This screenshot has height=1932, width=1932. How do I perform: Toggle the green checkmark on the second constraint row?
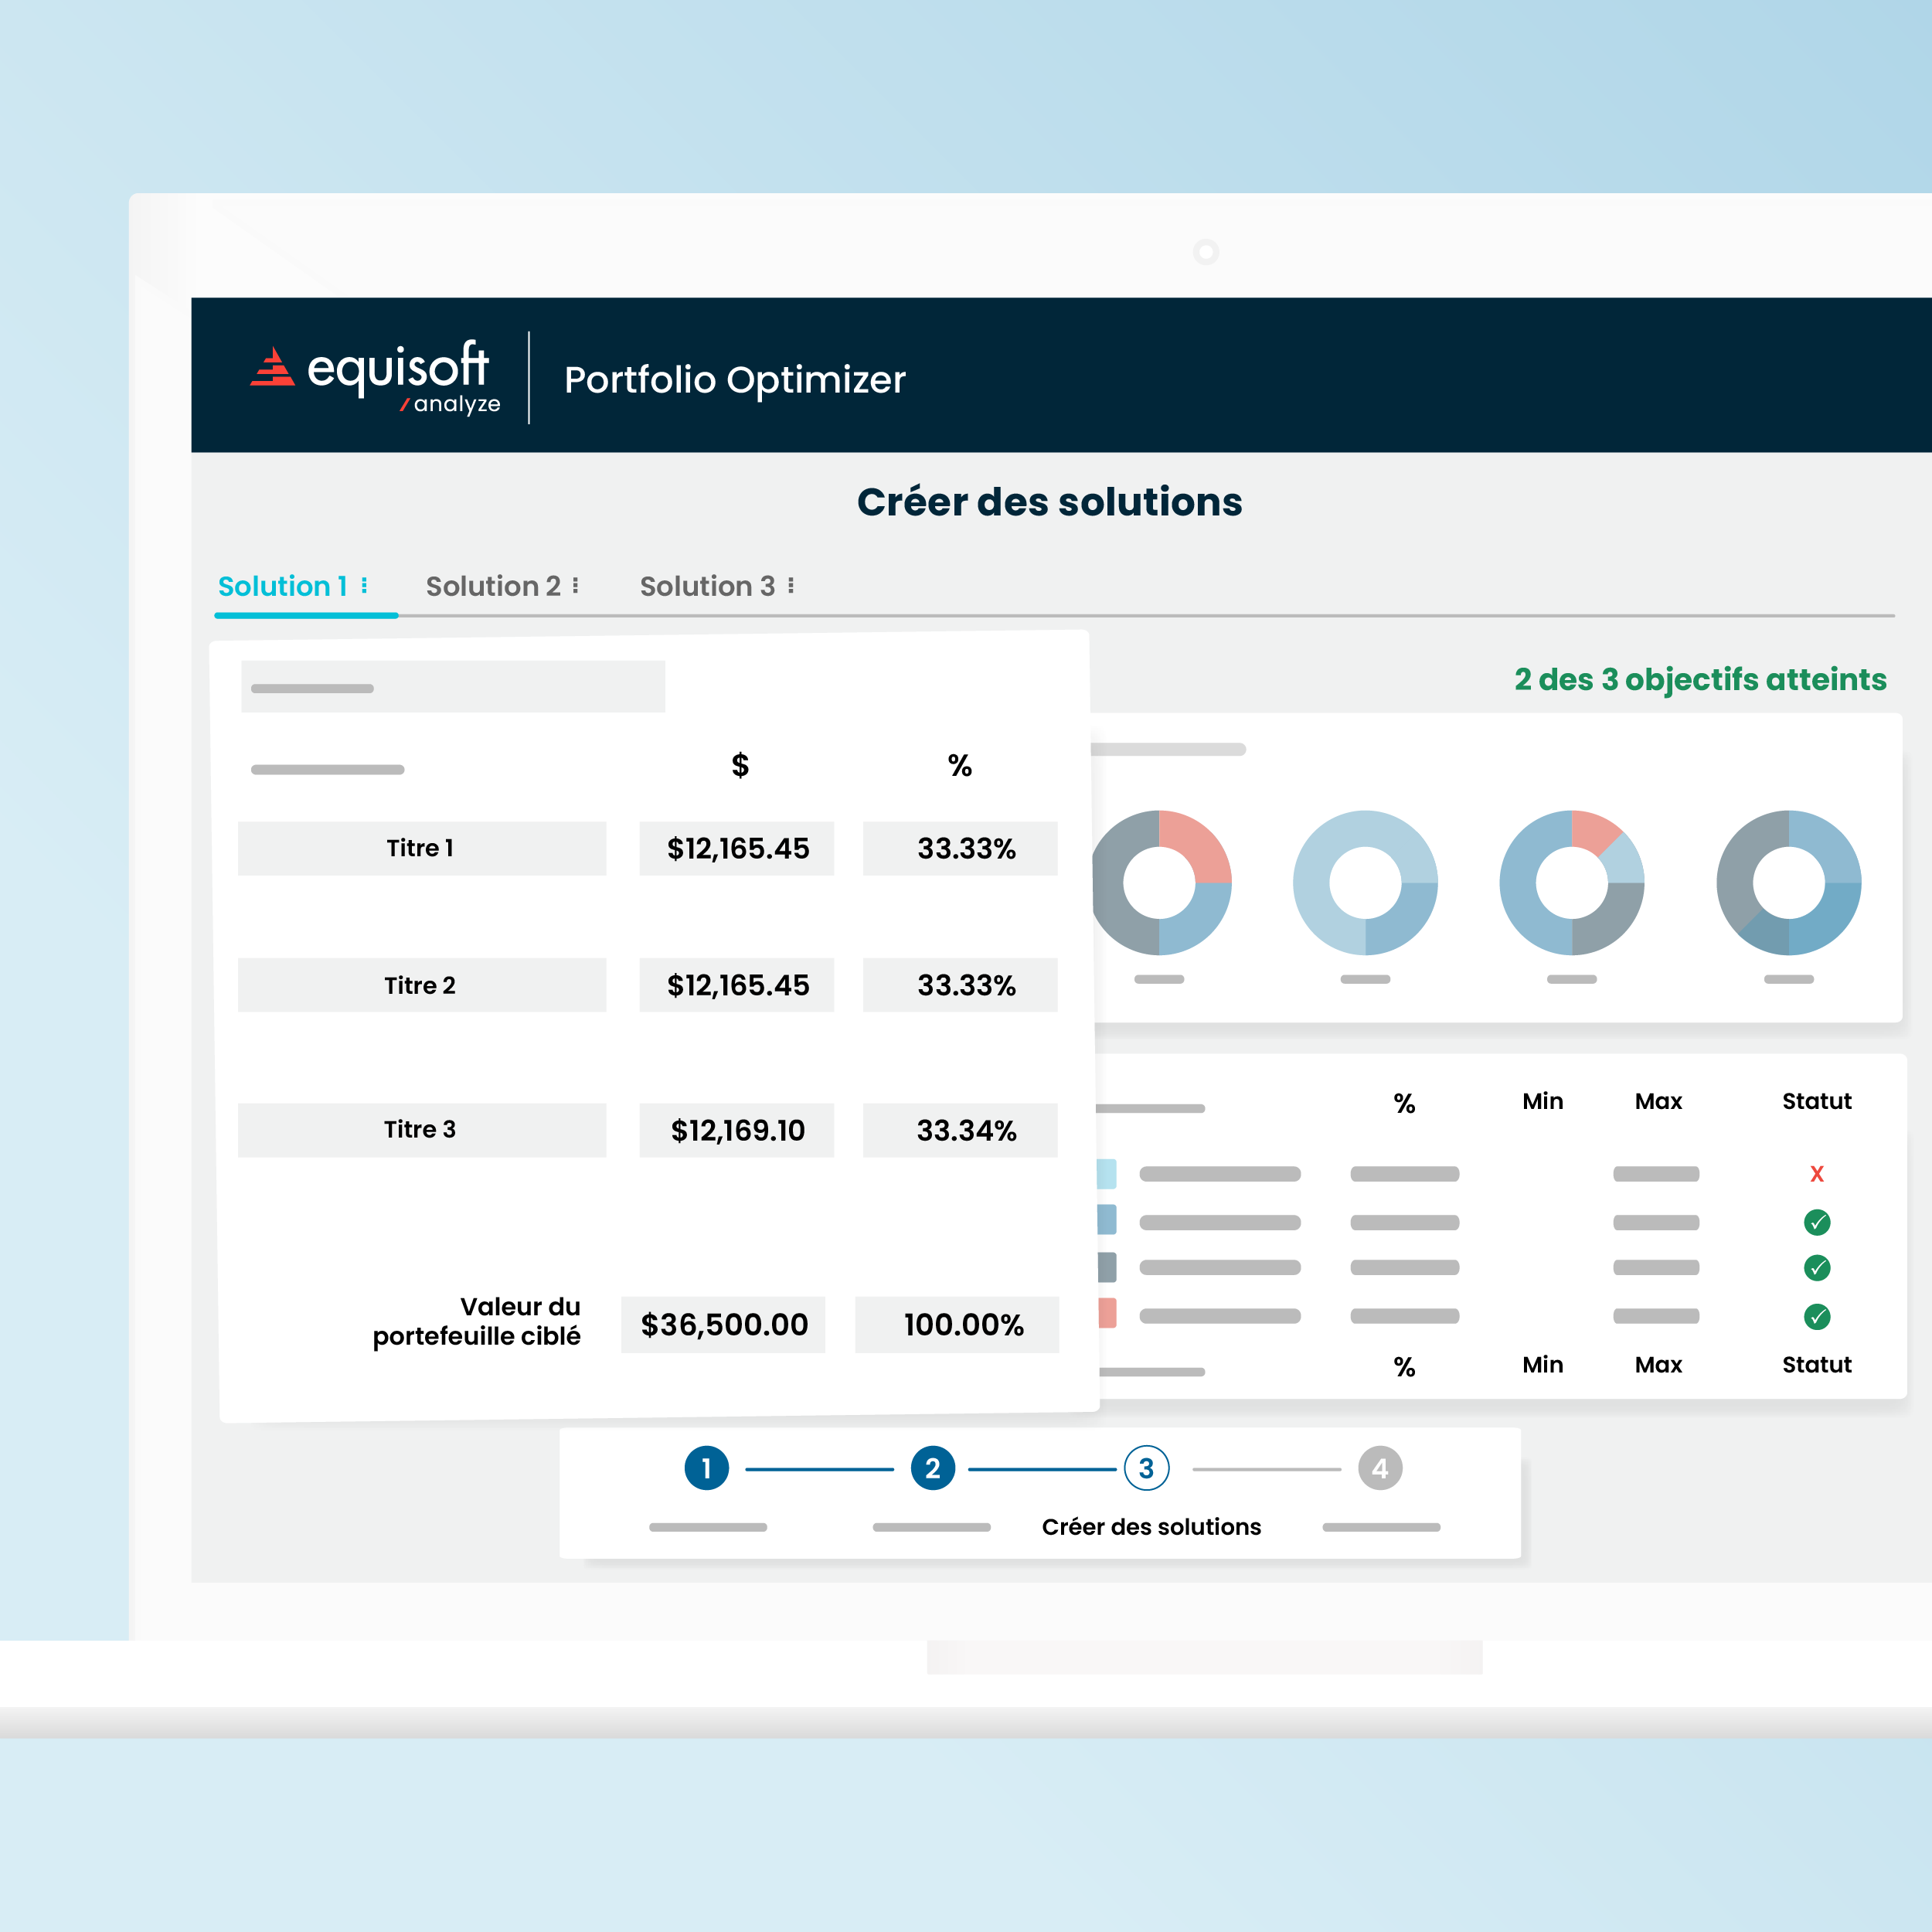pos(1817,1222)
